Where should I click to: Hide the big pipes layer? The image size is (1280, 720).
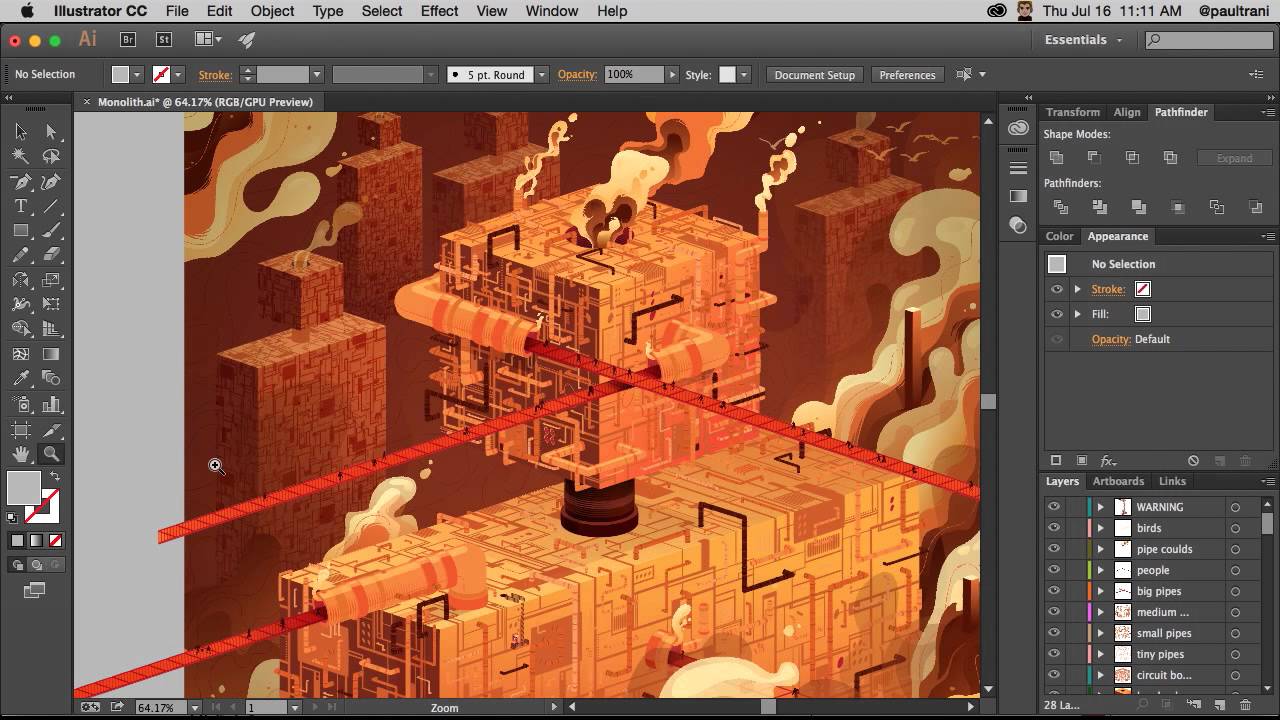1053,591
